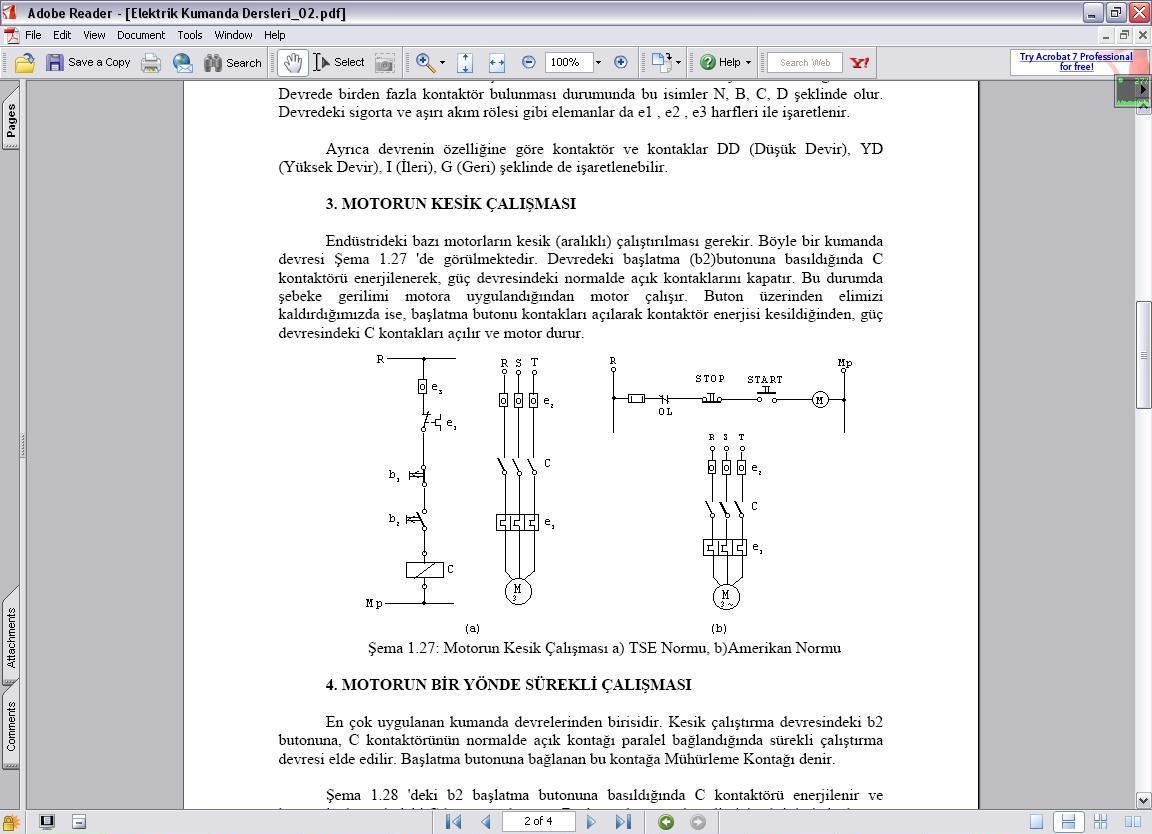Click the Fit Width icon

pyautogui.click(x=496, y=62)
